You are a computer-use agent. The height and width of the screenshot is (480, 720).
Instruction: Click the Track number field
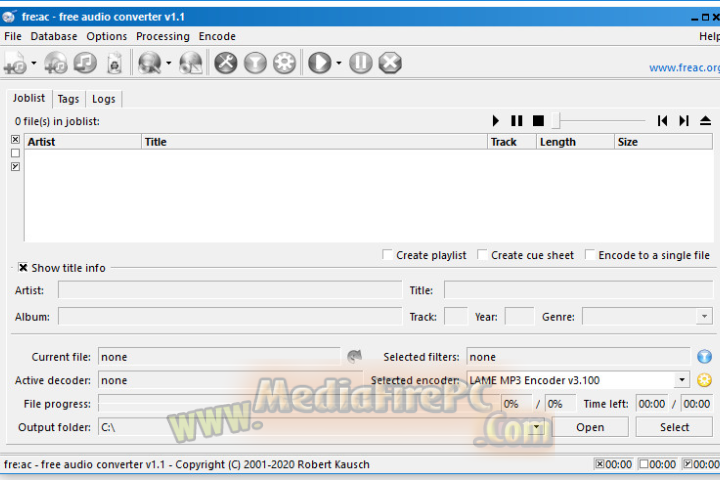456,316
